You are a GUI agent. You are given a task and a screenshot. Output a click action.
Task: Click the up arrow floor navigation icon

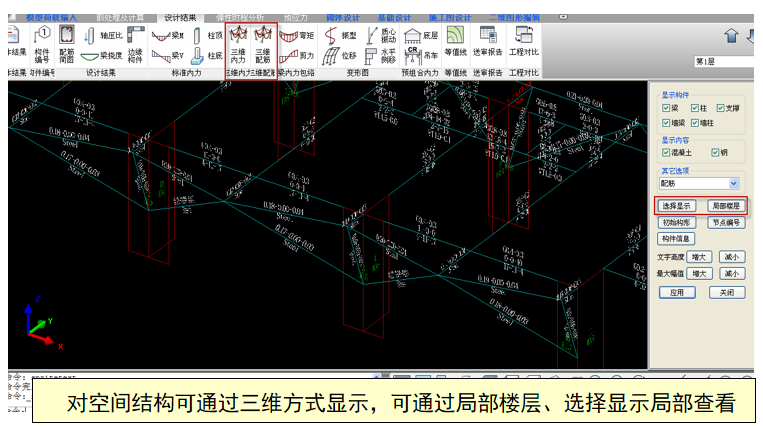pyautogui.click(x=731, y=36)
